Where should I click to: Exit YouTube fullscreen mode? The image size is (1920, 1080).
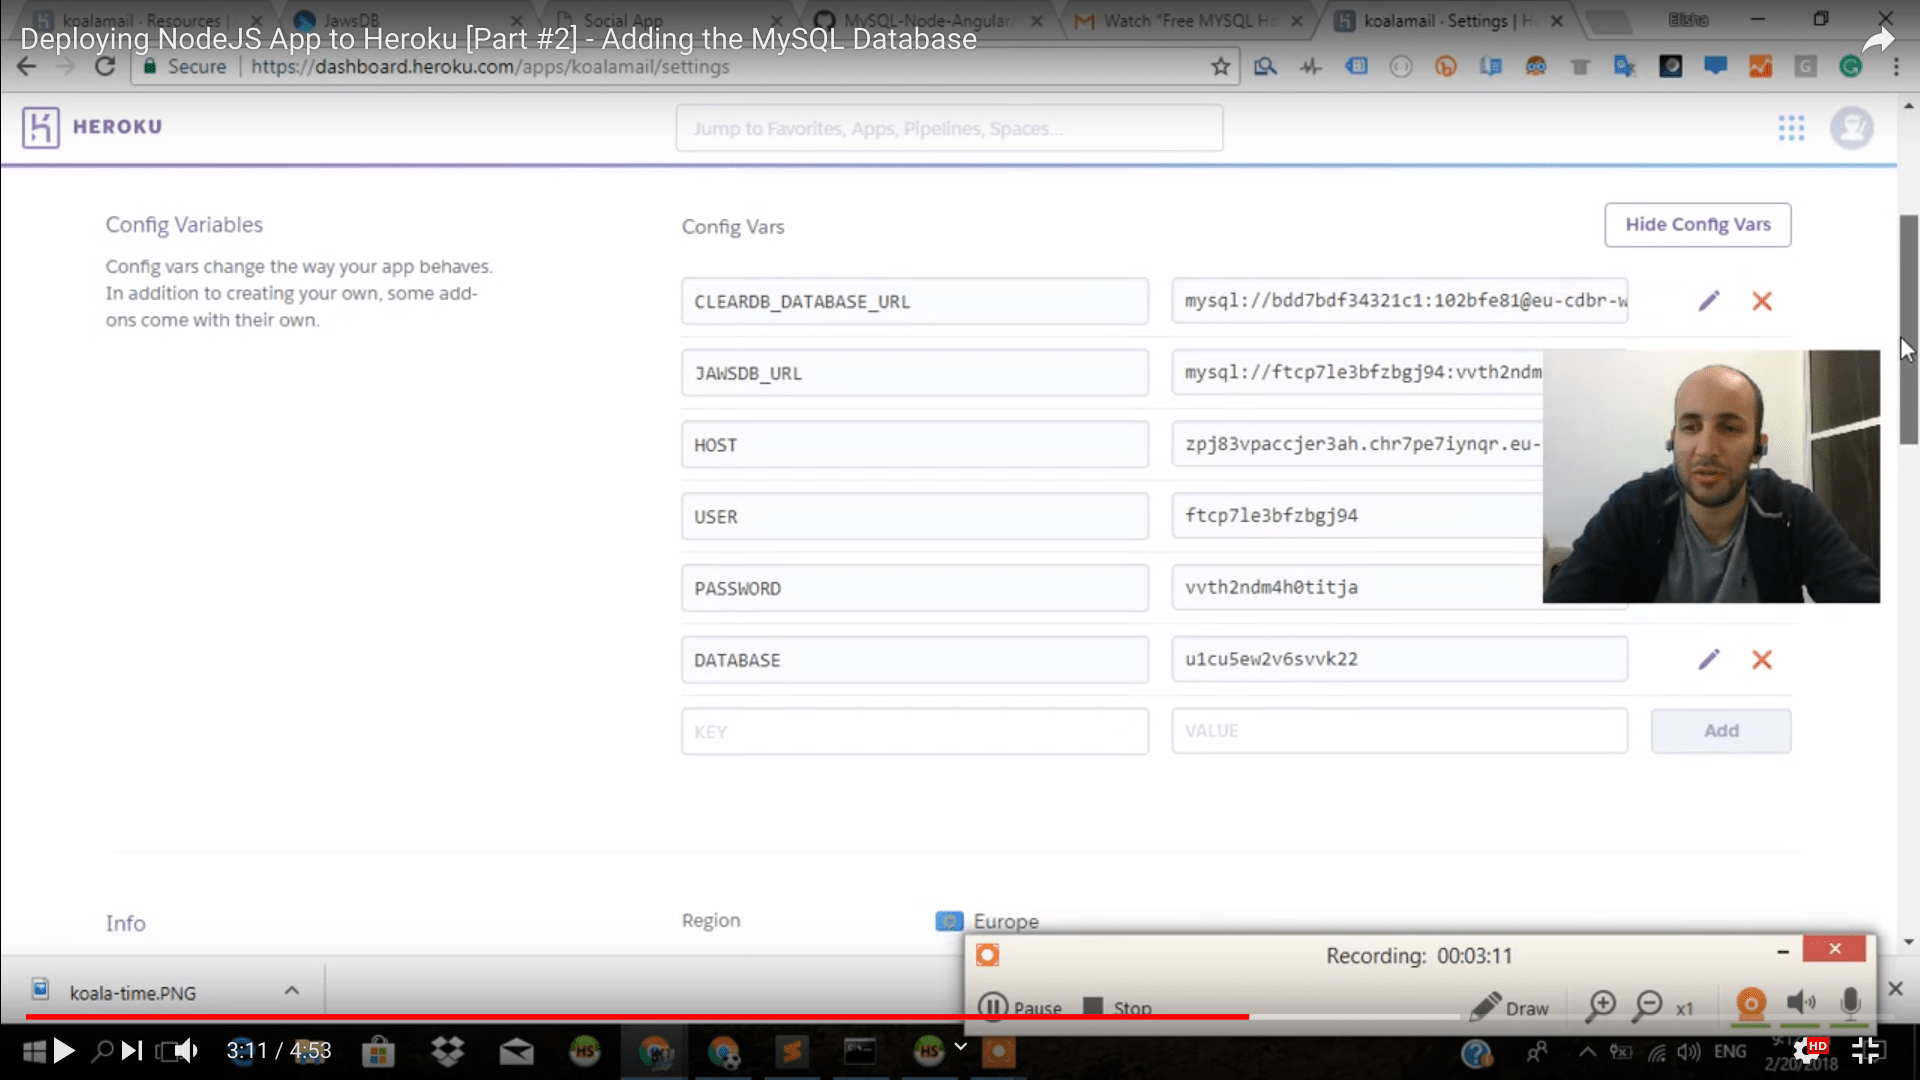(1866, 1050)
